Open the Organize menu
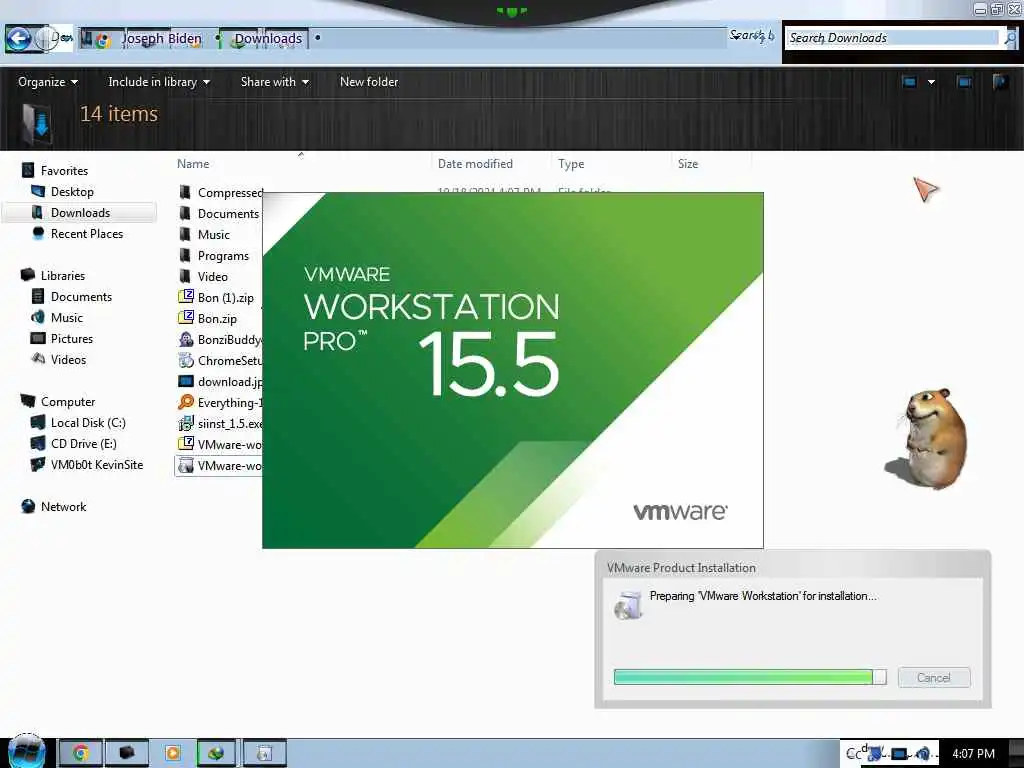 tap(48, 82)
